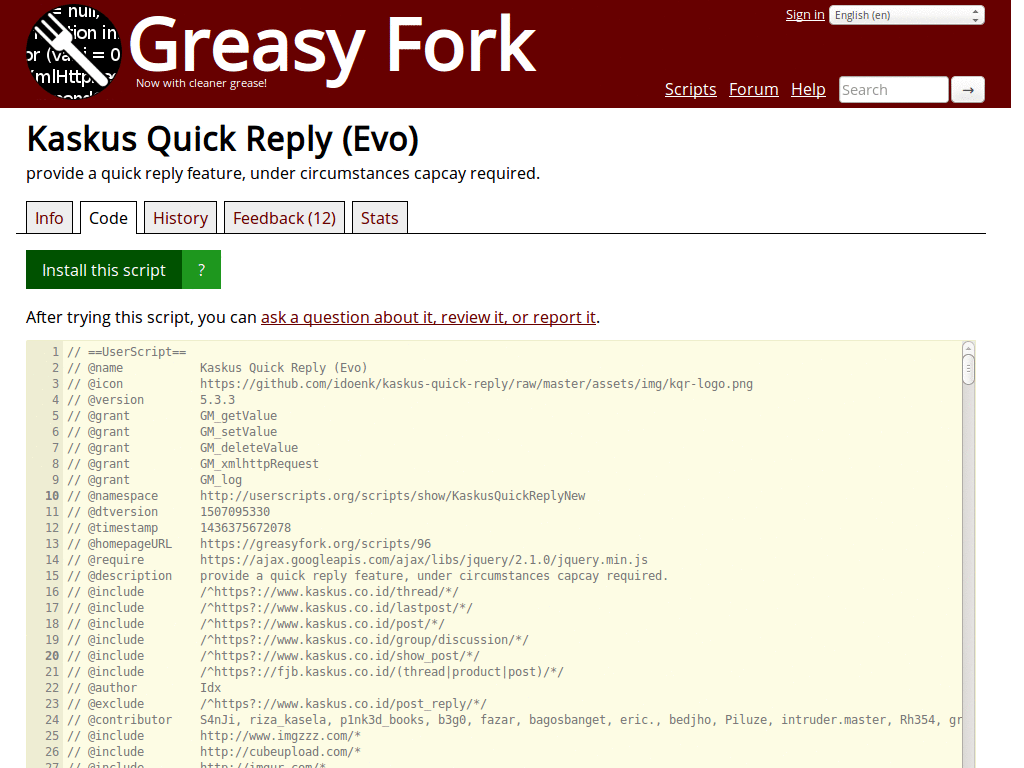Open the Info tab
The image size is (1024, 768).
(x=49, y=218)
